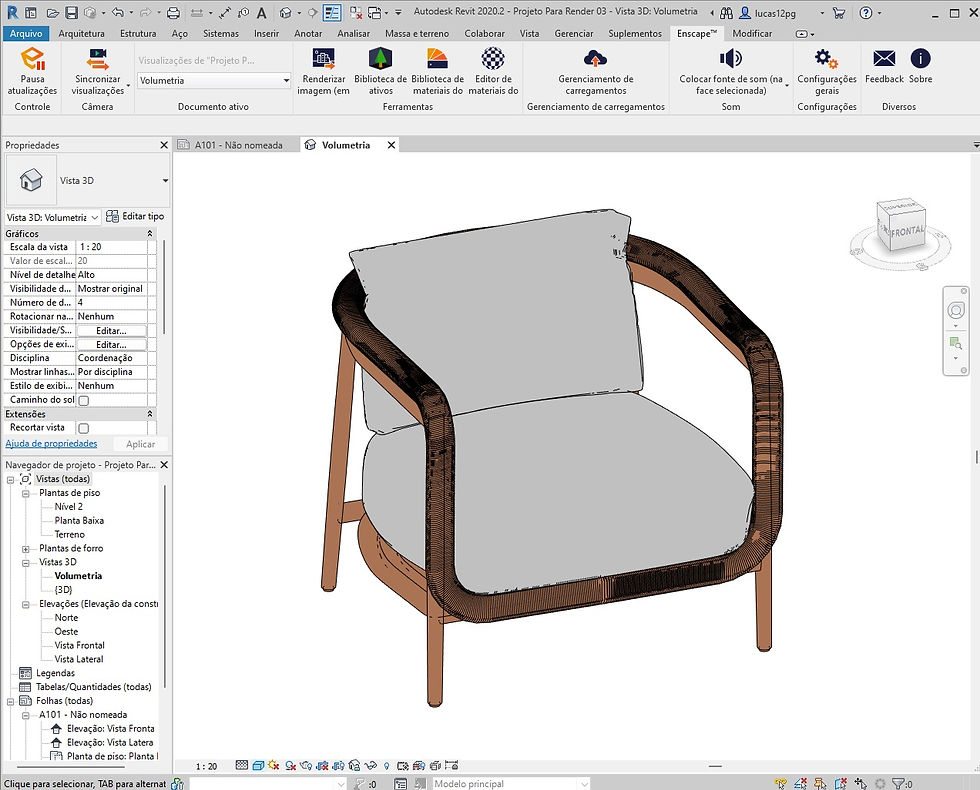Click the 1 : 20 view scale button
980x790 pixels.
pos(206,766)
